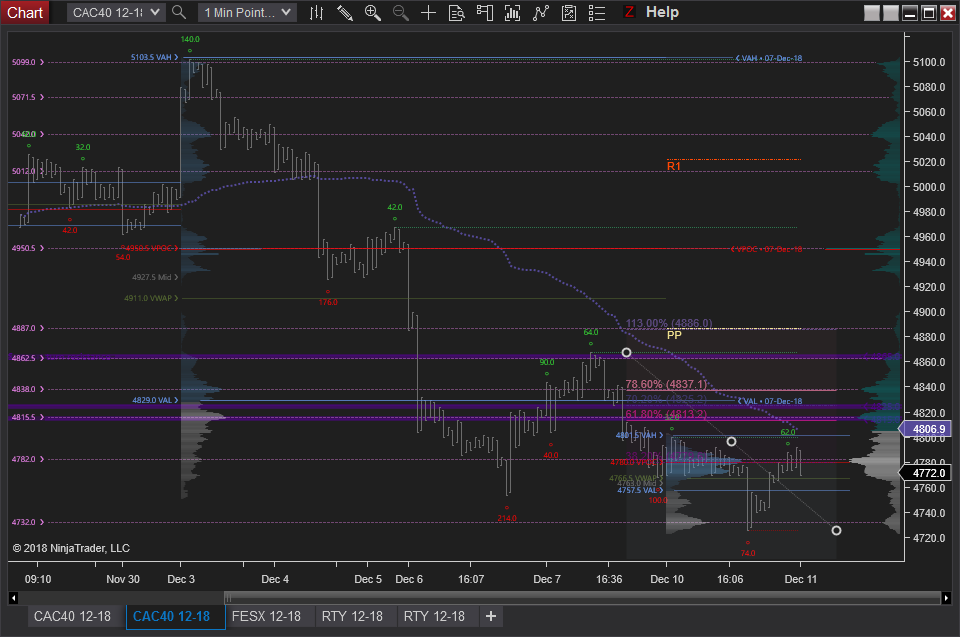Click the 4862.5 level label
Viewport: 960px width, 637px height.
[x=28, y=358]
